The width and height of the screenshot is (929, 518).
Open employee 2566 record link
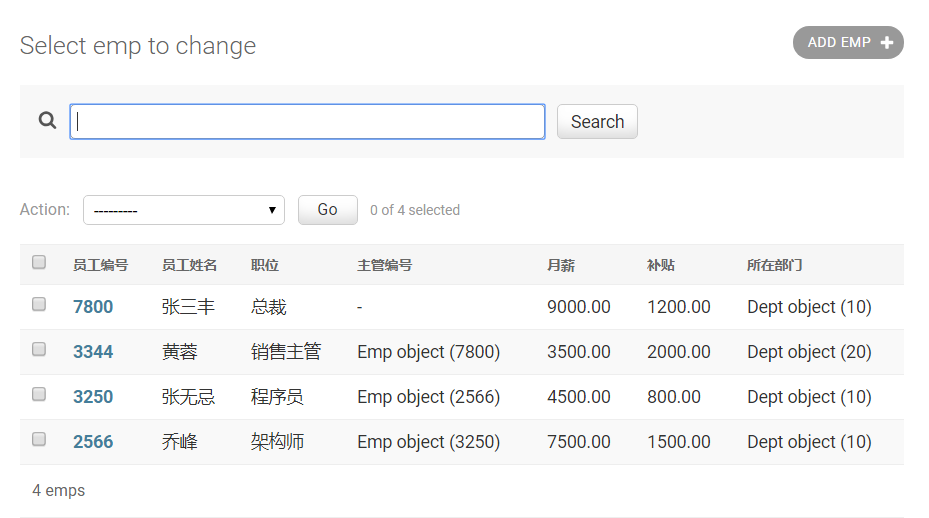tap(93, 442)
